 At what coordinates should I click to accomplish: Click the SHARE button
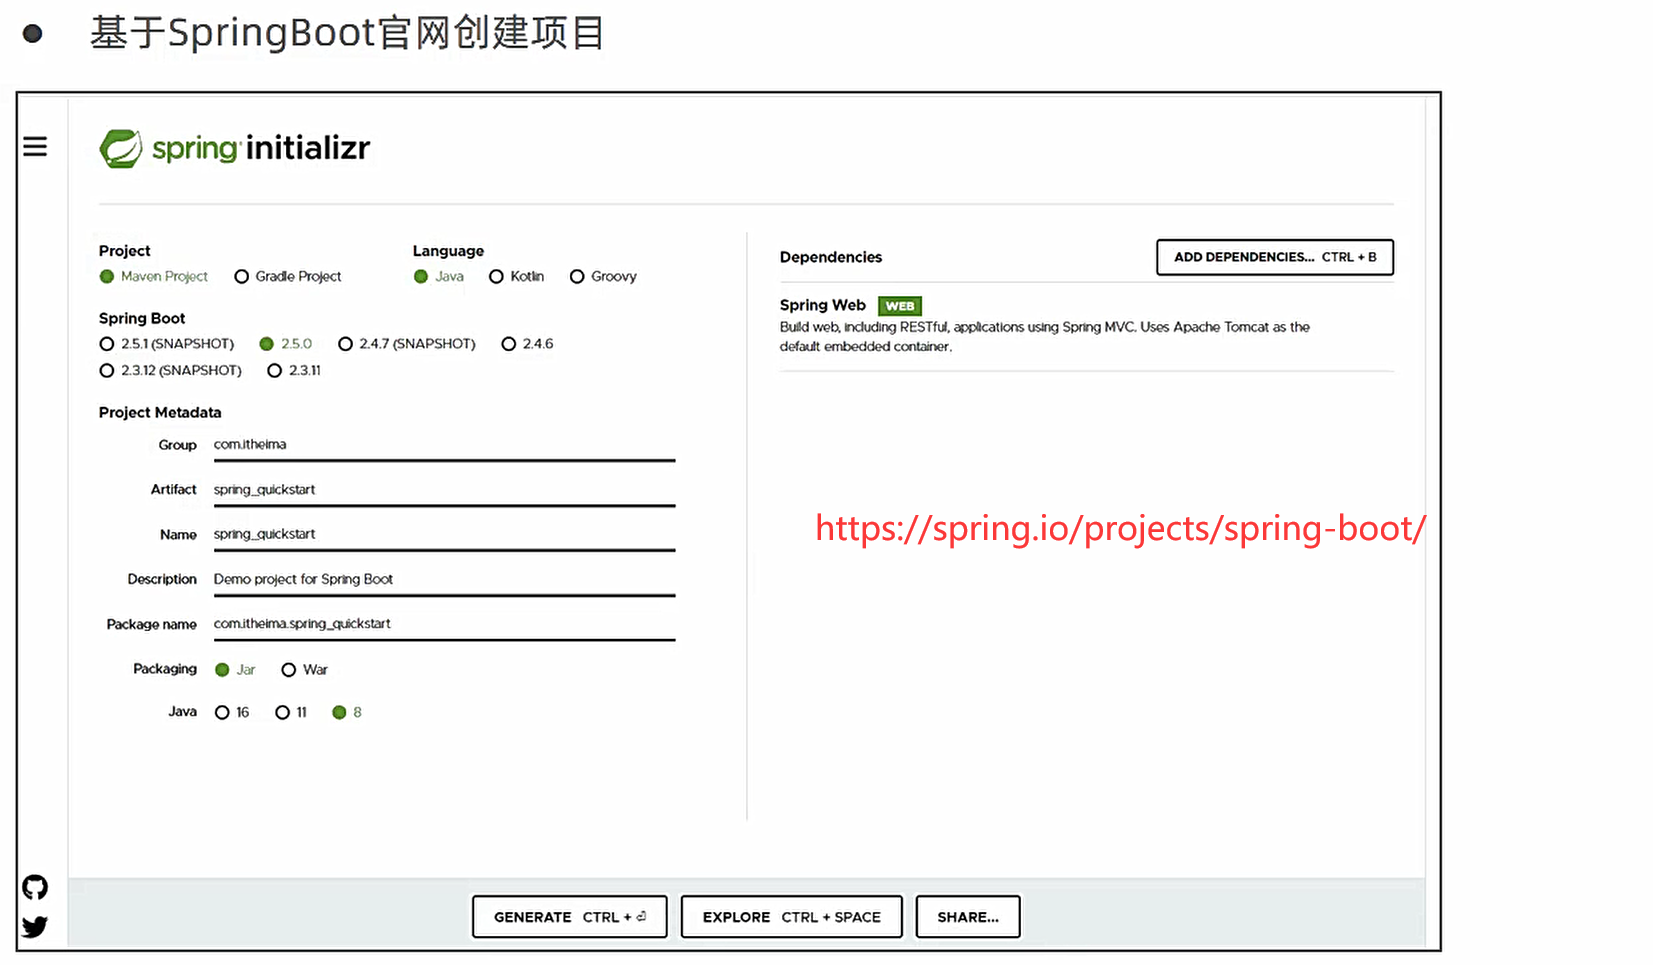968,917
